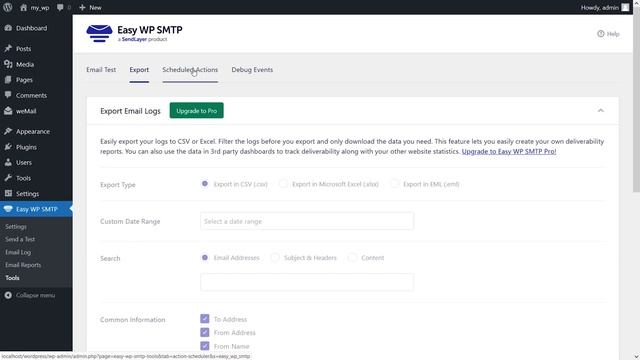
Task: Open the Custom Date Range picker
Action: tap(307, 221)
